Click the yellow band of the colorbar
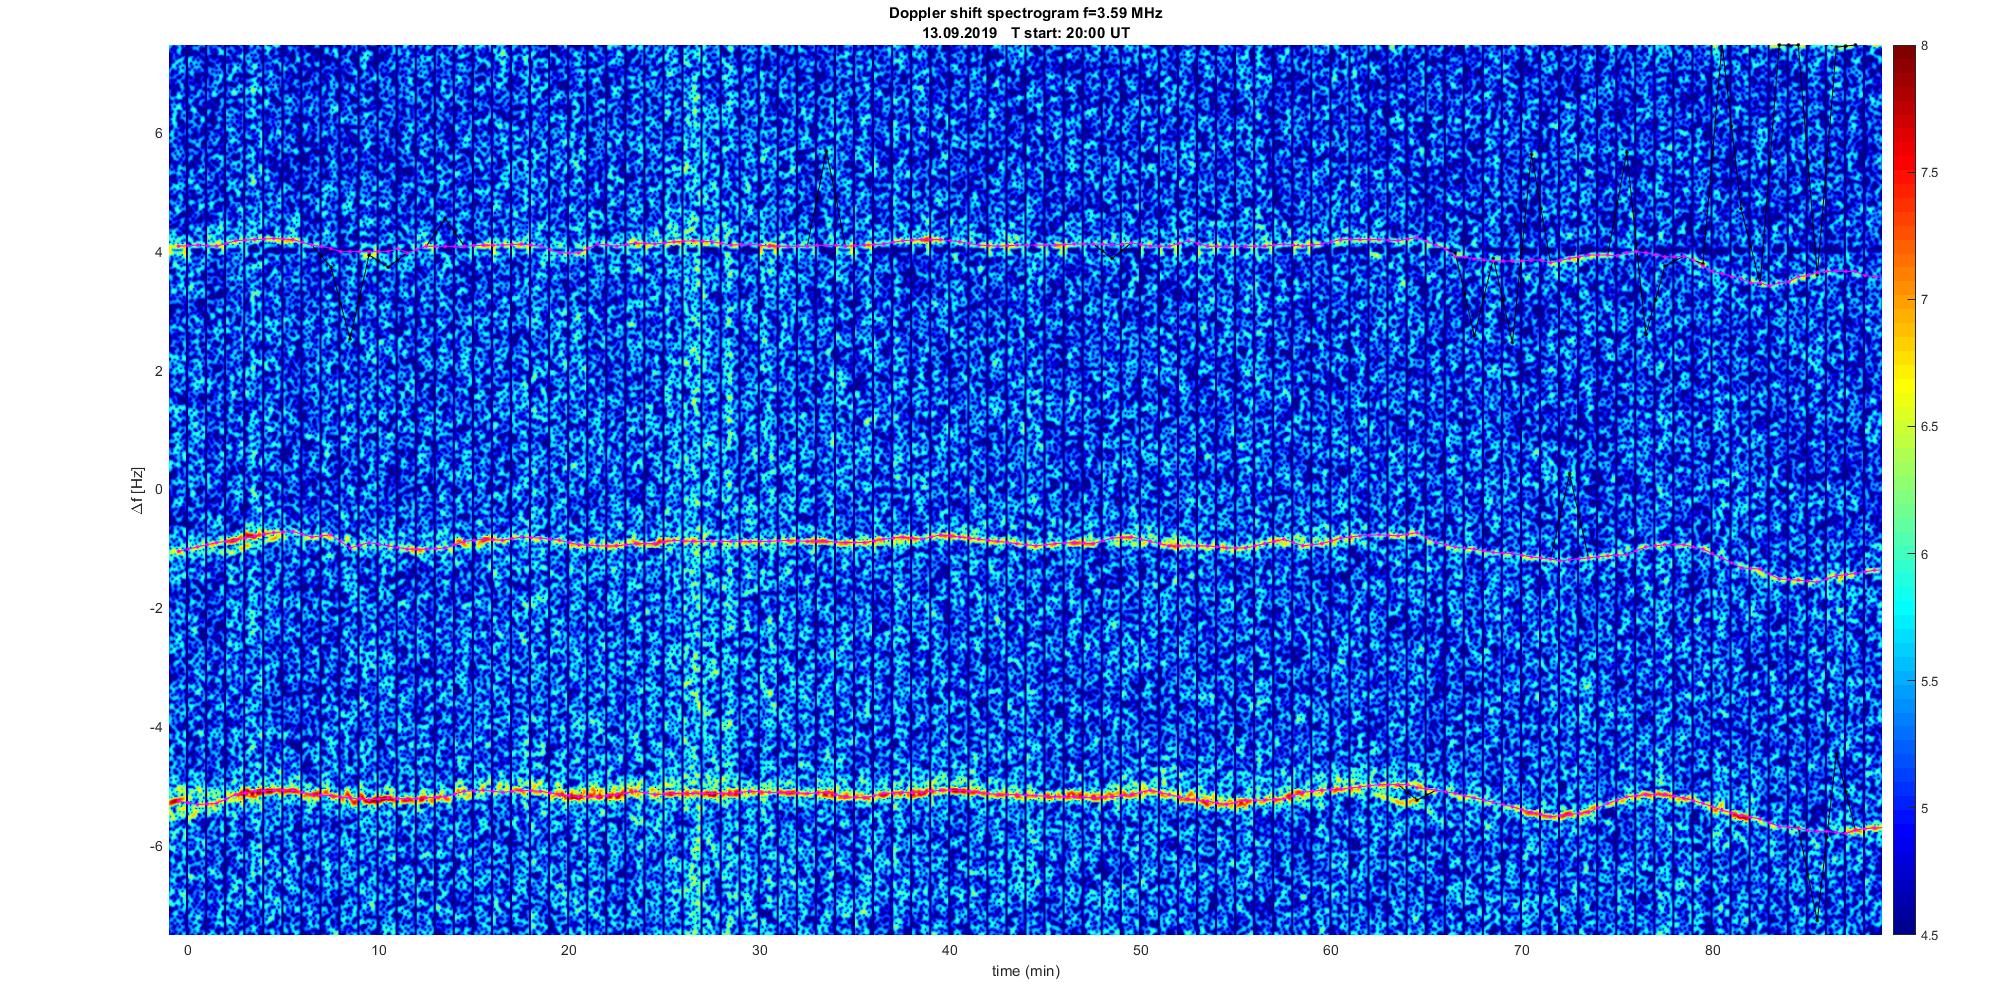Viewport: 2000px width, 1003px height. 1903,385
